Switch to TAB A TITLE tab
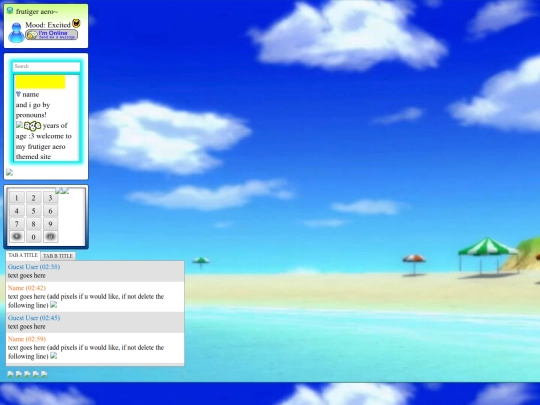 click(23, 255)
